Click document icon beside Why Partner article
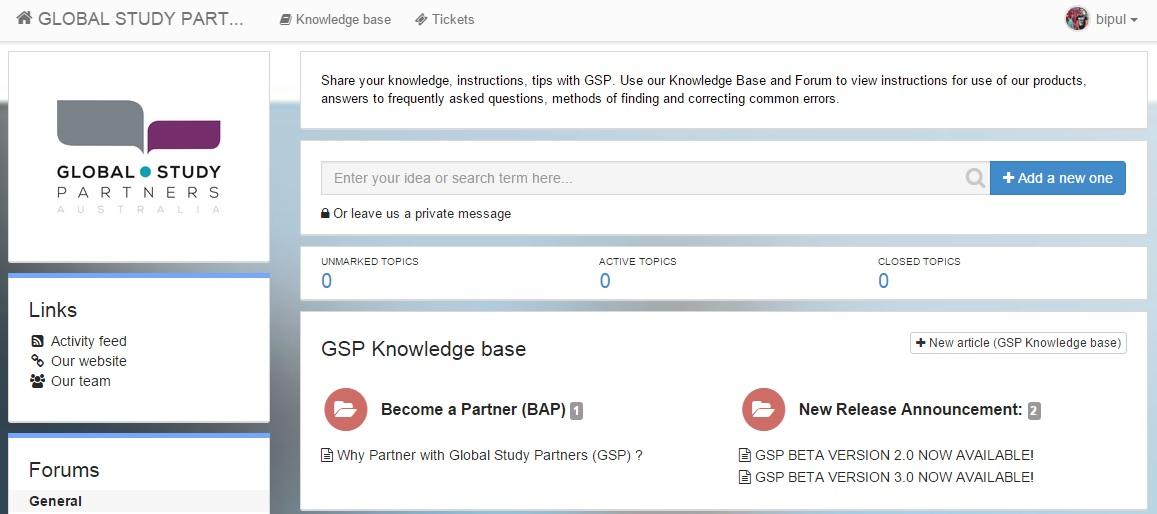 tap(327, 456)
